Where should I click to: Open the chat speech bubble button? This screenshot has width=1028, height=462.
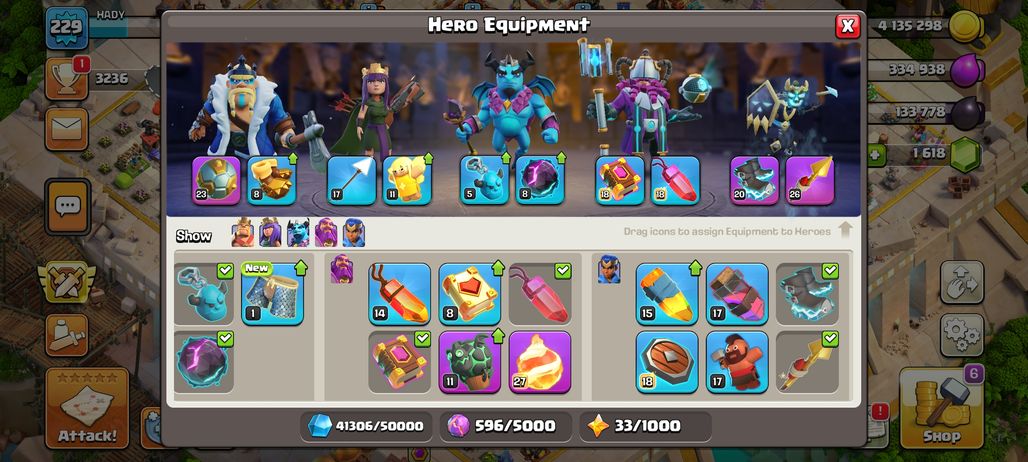tap(68, 207)
